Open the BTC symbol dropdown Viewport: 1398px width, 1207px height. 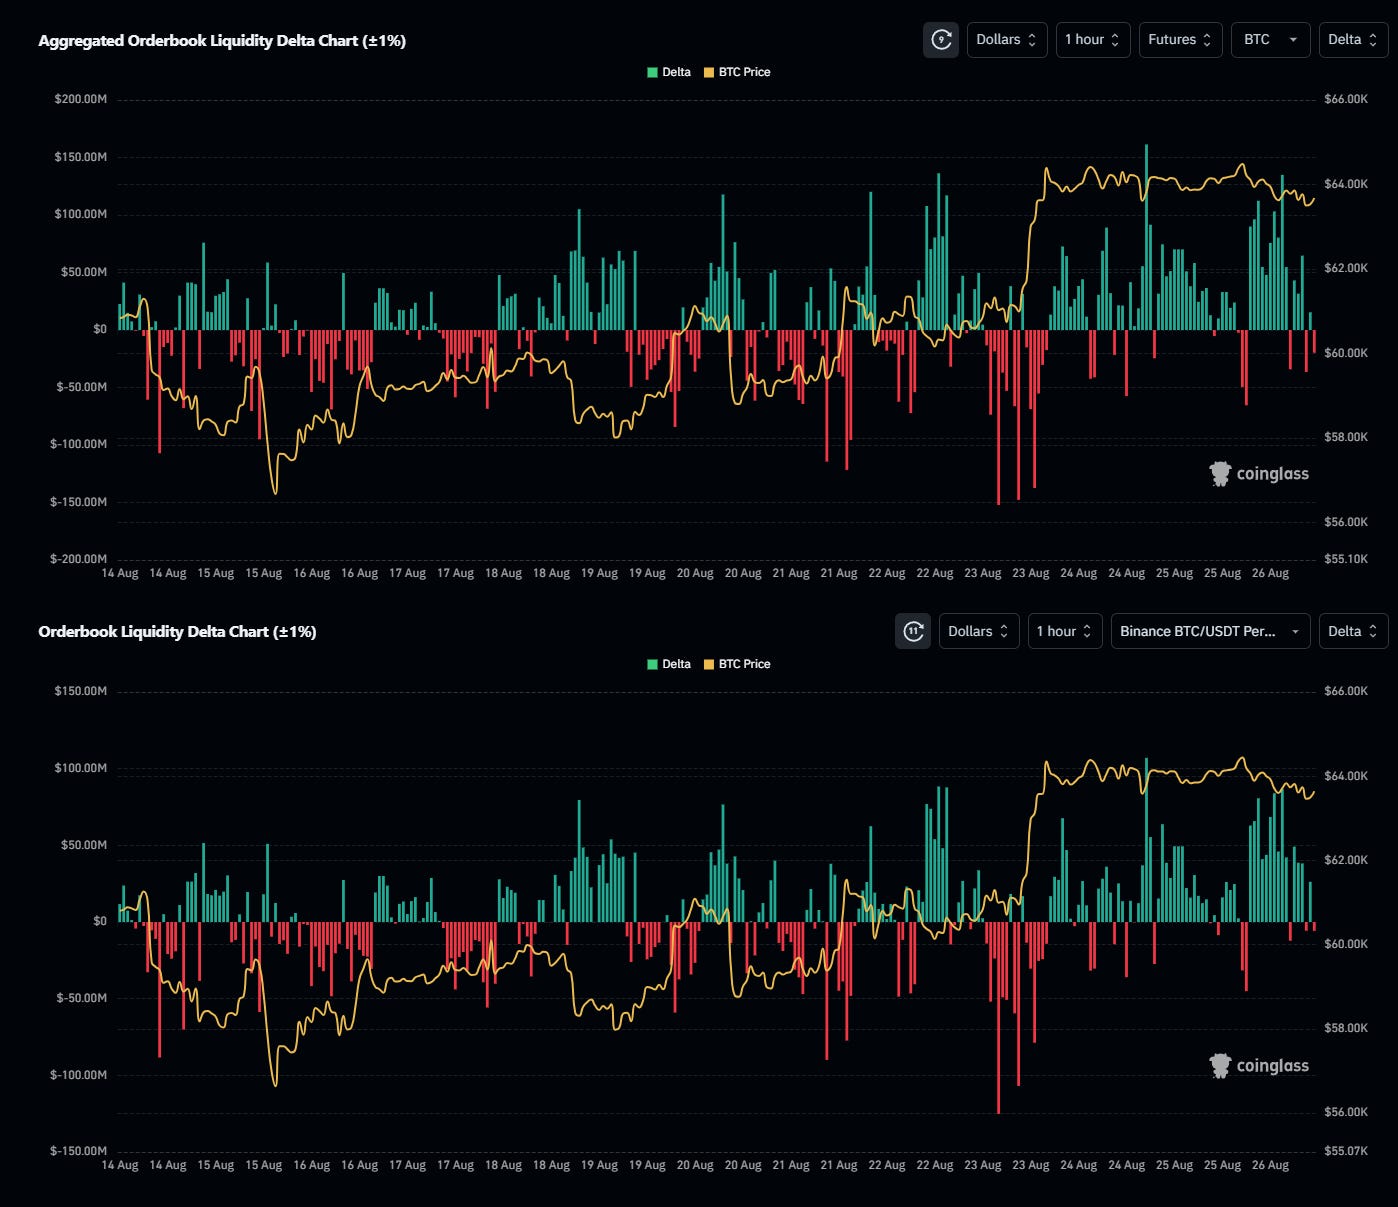1271,40
